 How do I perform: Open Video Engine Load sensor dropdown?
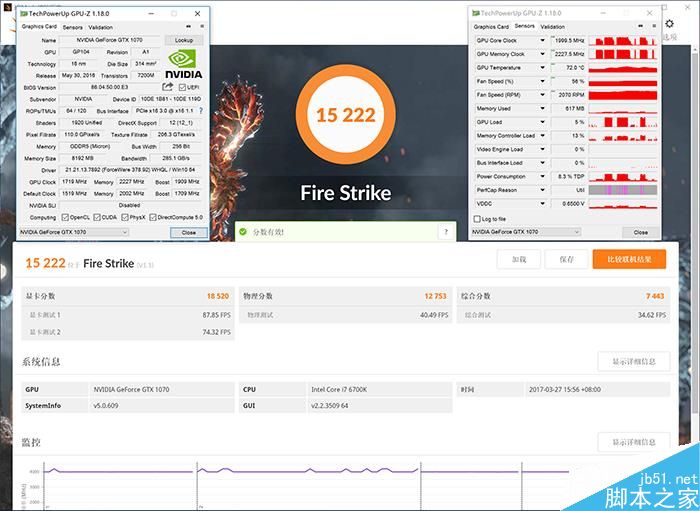(x=542, y=149)
